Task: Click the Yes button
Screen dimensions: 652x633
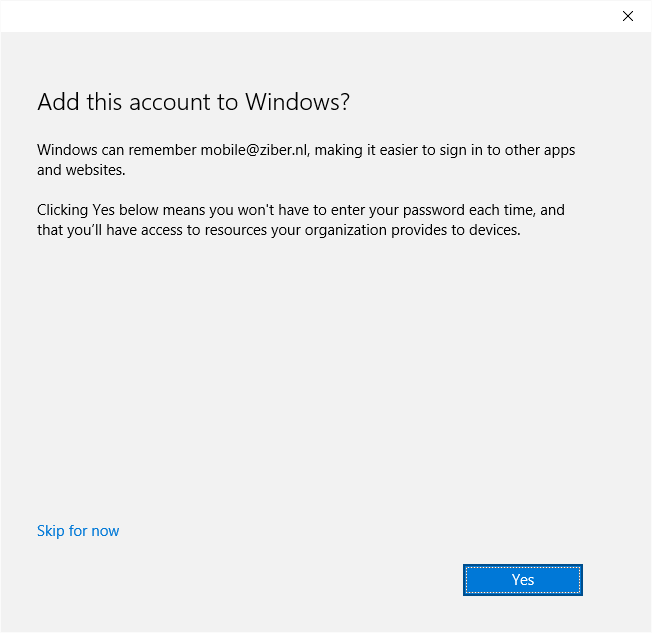Action: tap(523, 580)
